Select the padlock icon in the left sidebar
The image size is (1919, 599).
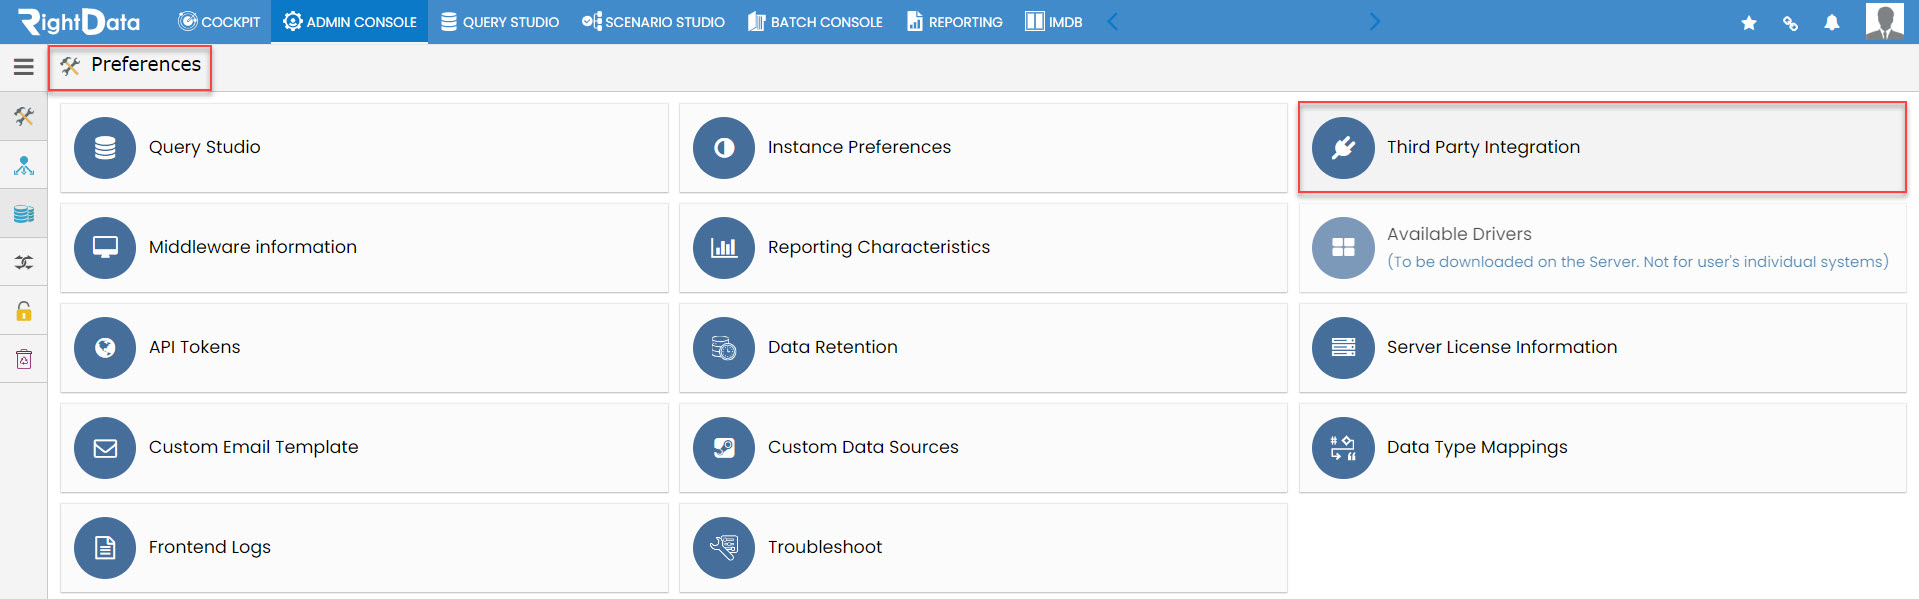(24, 311)
